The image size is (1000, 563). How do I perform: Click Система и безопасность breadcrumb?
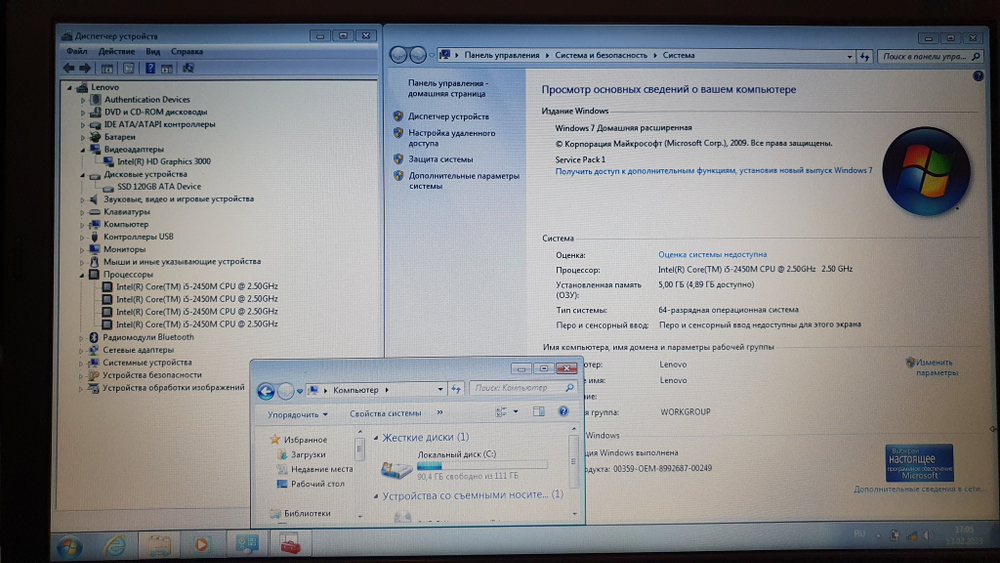click(x=601, y=55)
